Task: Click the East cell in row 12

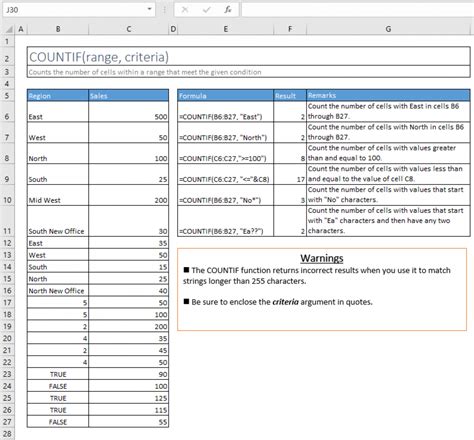Action: coord(58,243)
